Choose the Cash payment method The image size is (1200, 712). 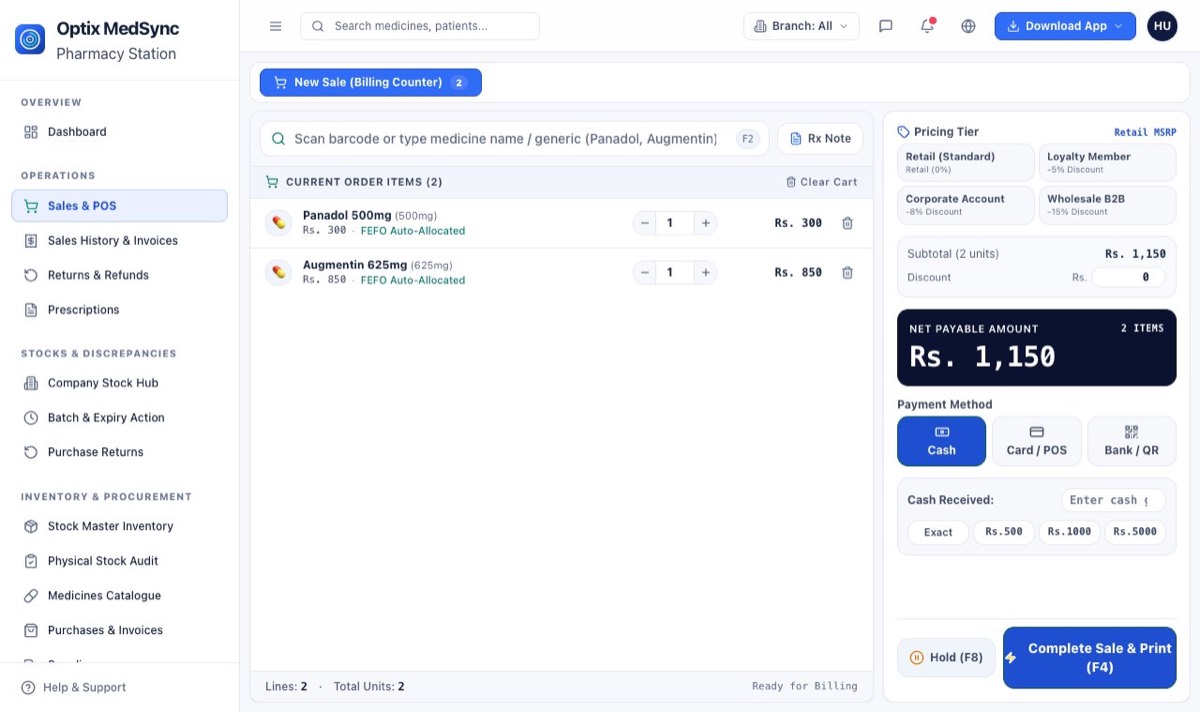941,441
